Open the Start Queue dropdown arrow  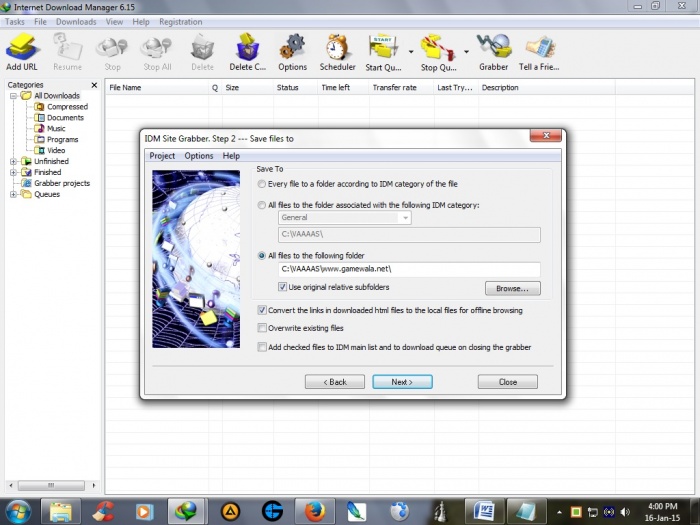[x=411, y=52]
